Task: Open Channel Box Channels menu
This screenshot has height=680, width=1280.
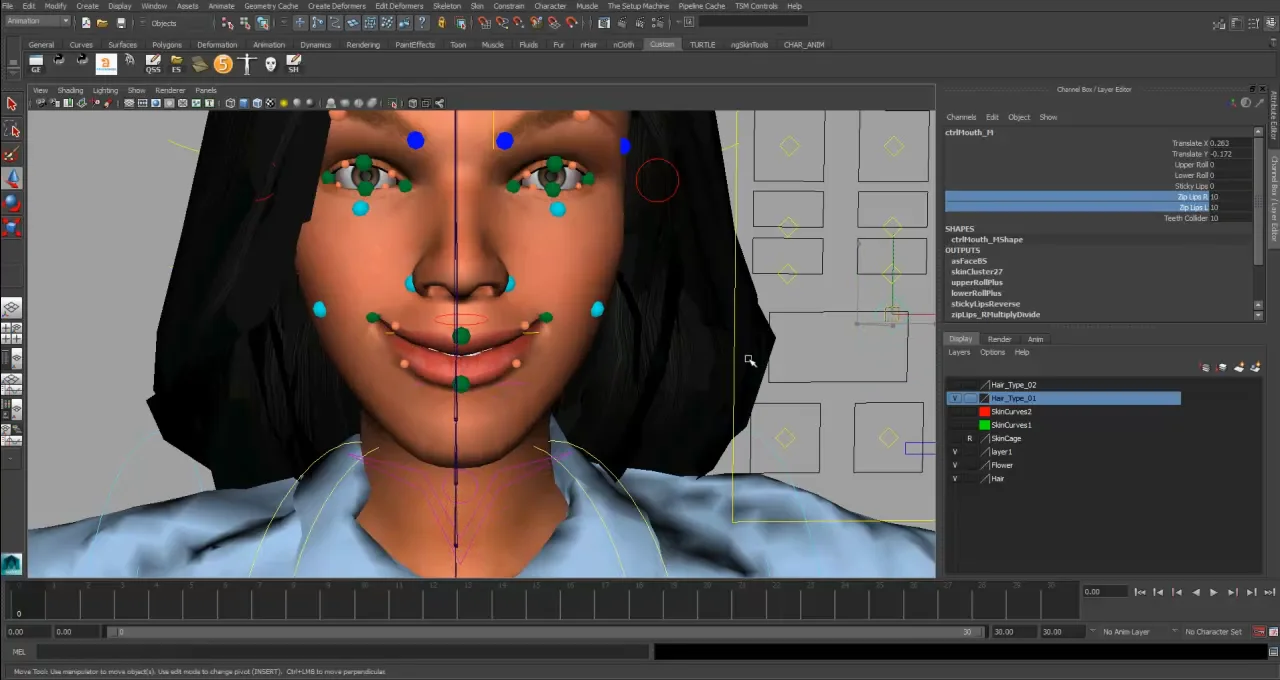Action: 961,117
